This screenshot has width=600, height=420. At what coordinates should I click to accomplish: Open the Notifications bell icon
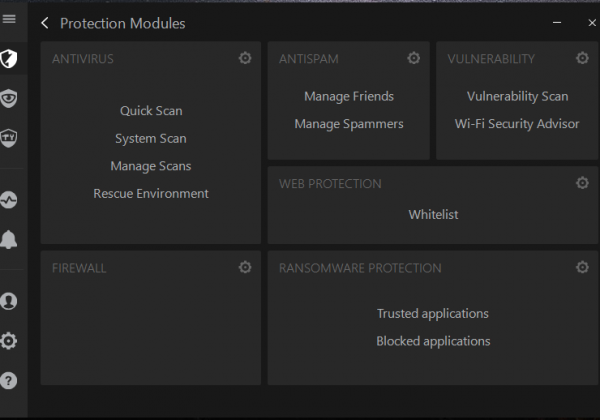8,240
